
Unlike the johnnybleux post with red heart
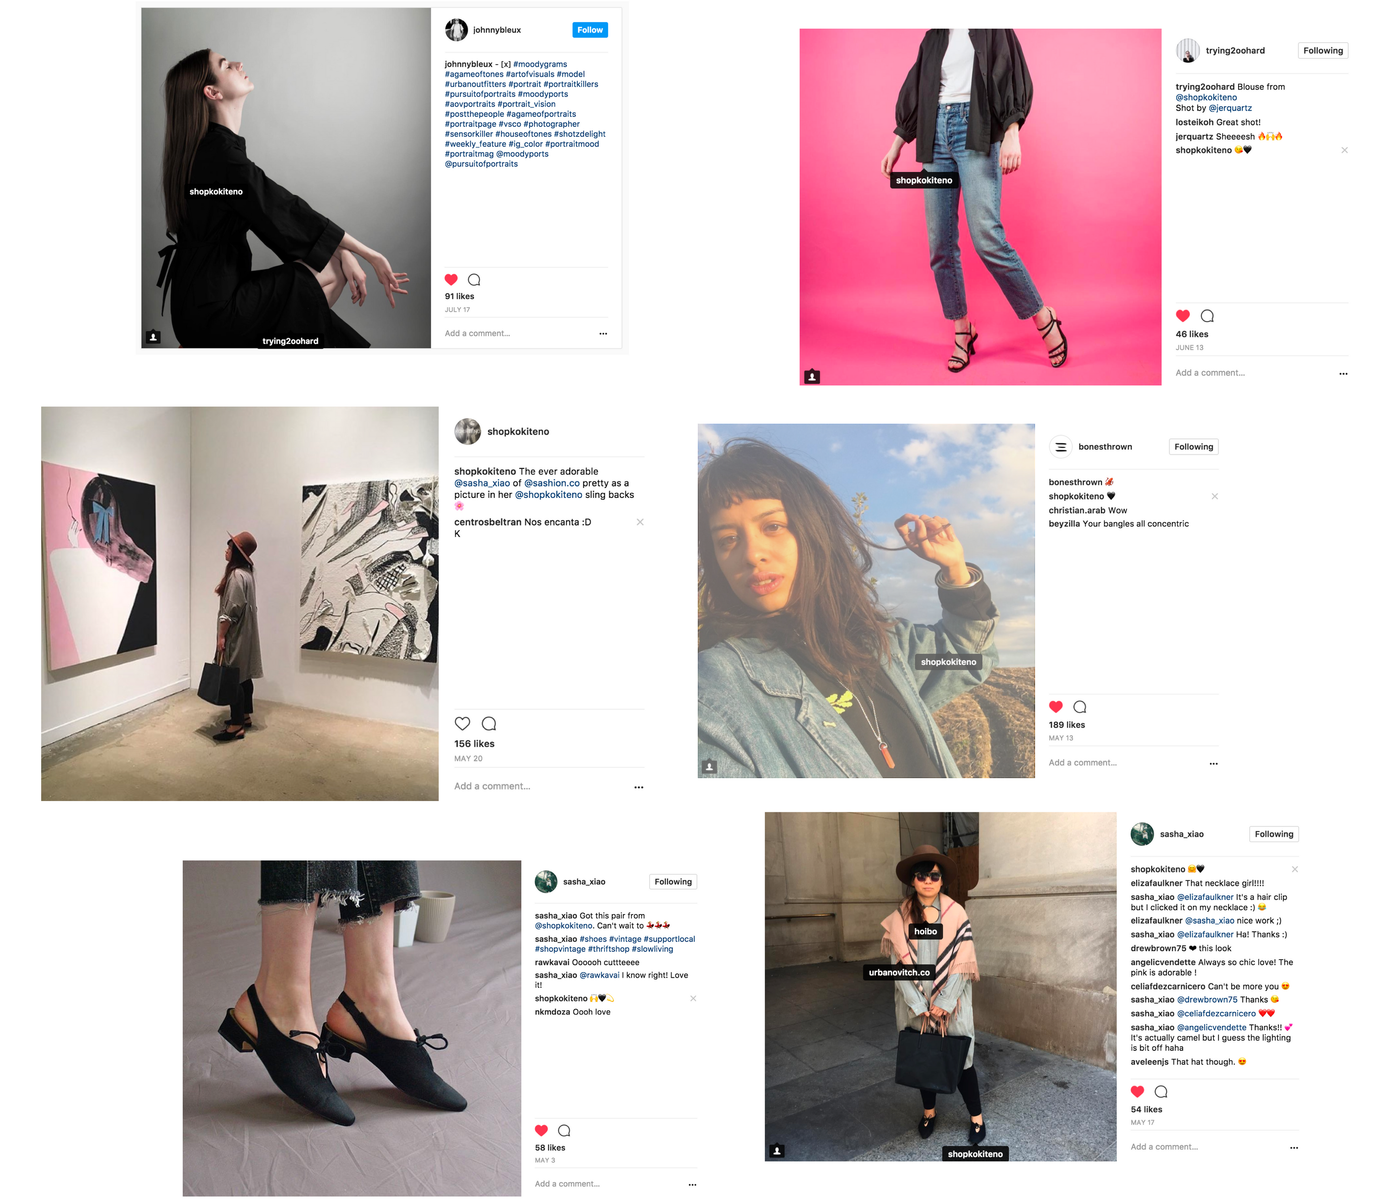(451, 280)
